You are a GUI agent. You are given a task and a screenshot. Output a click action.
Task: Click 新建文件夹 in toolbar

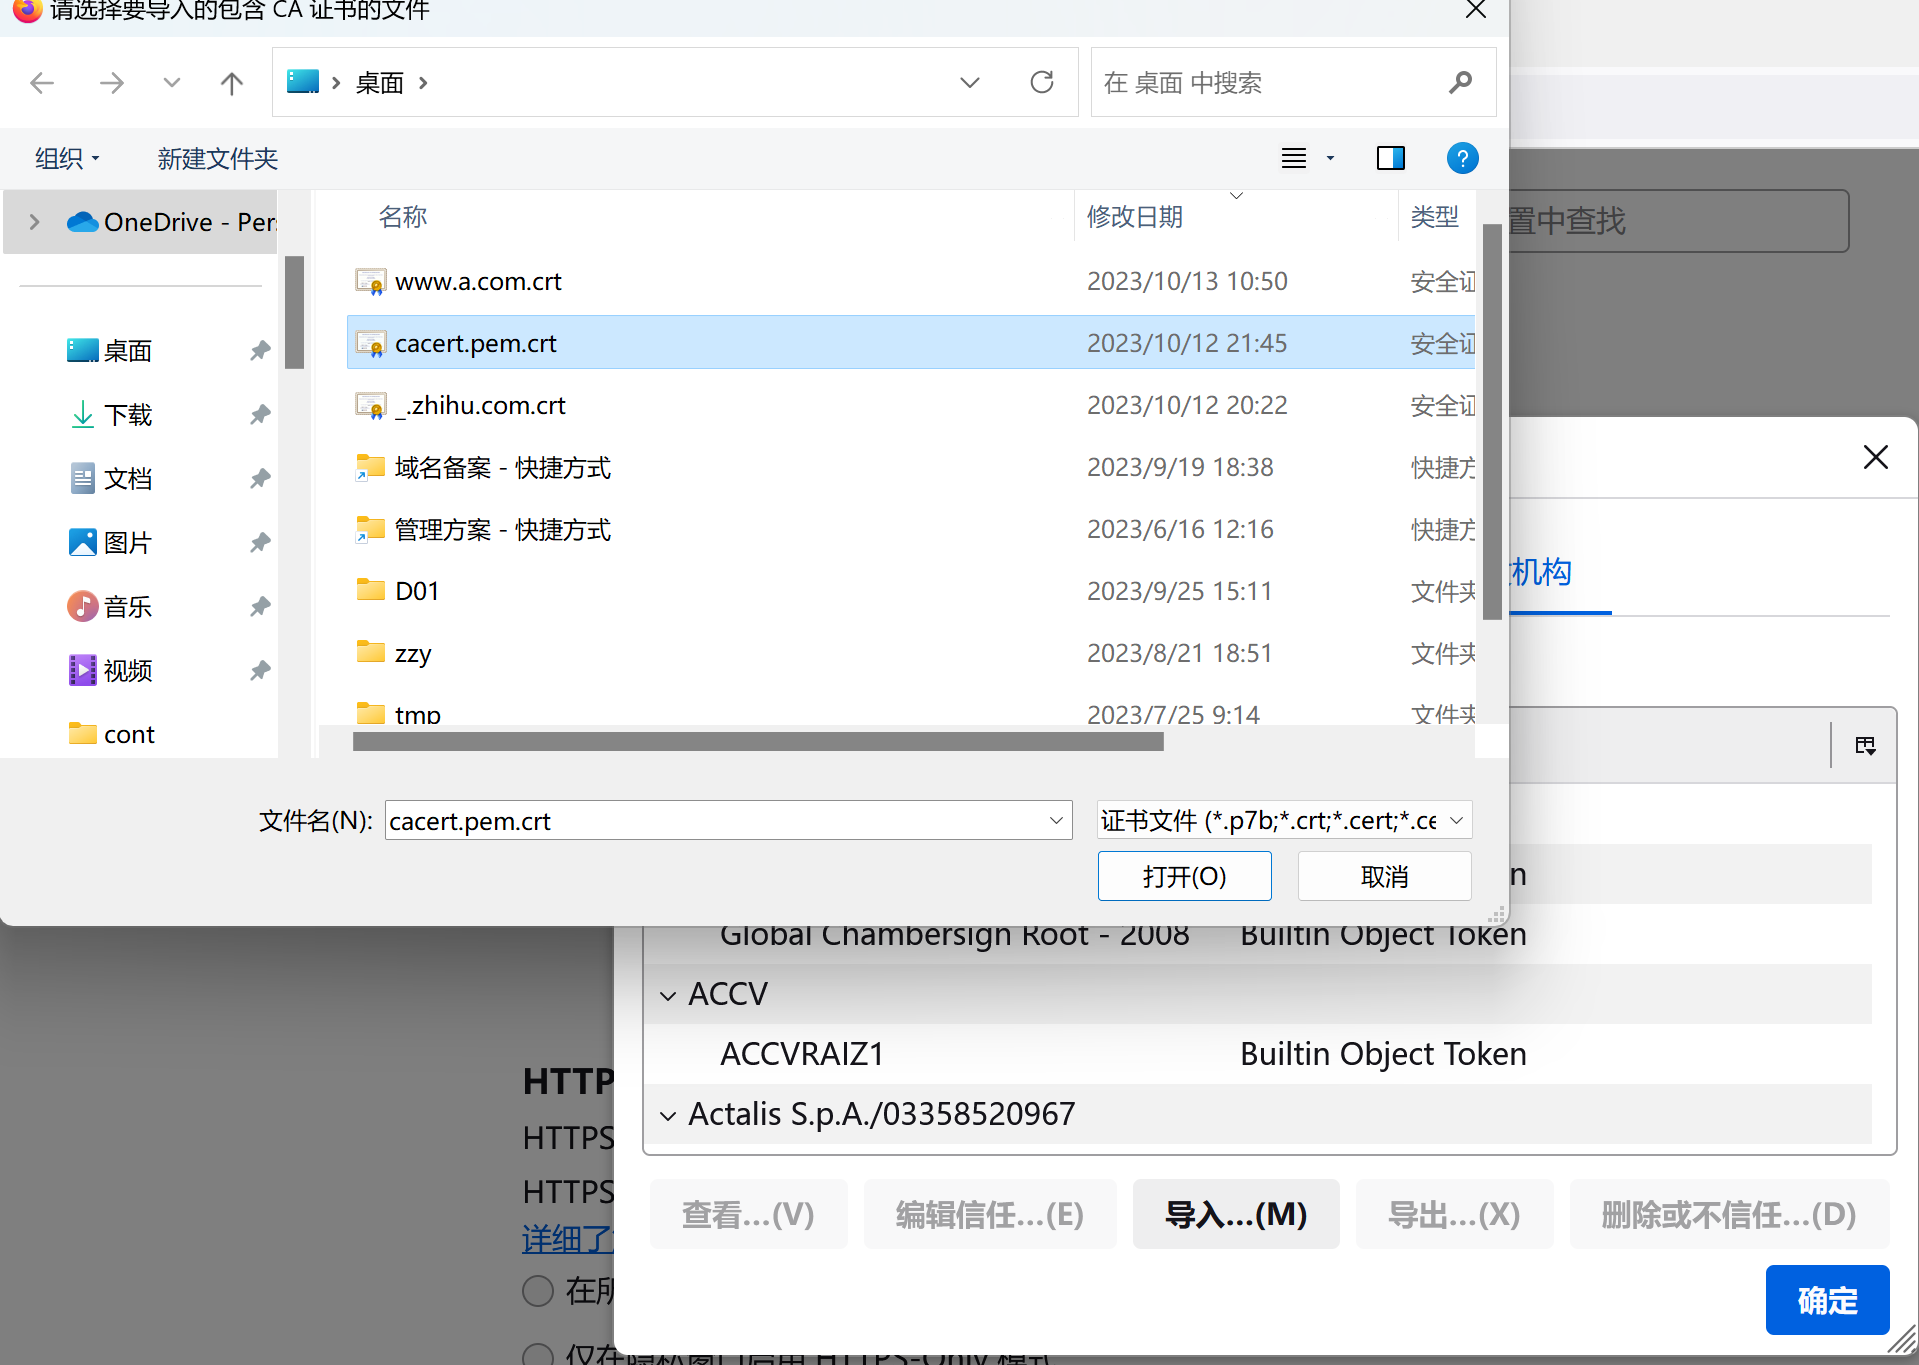click(217, 158)
